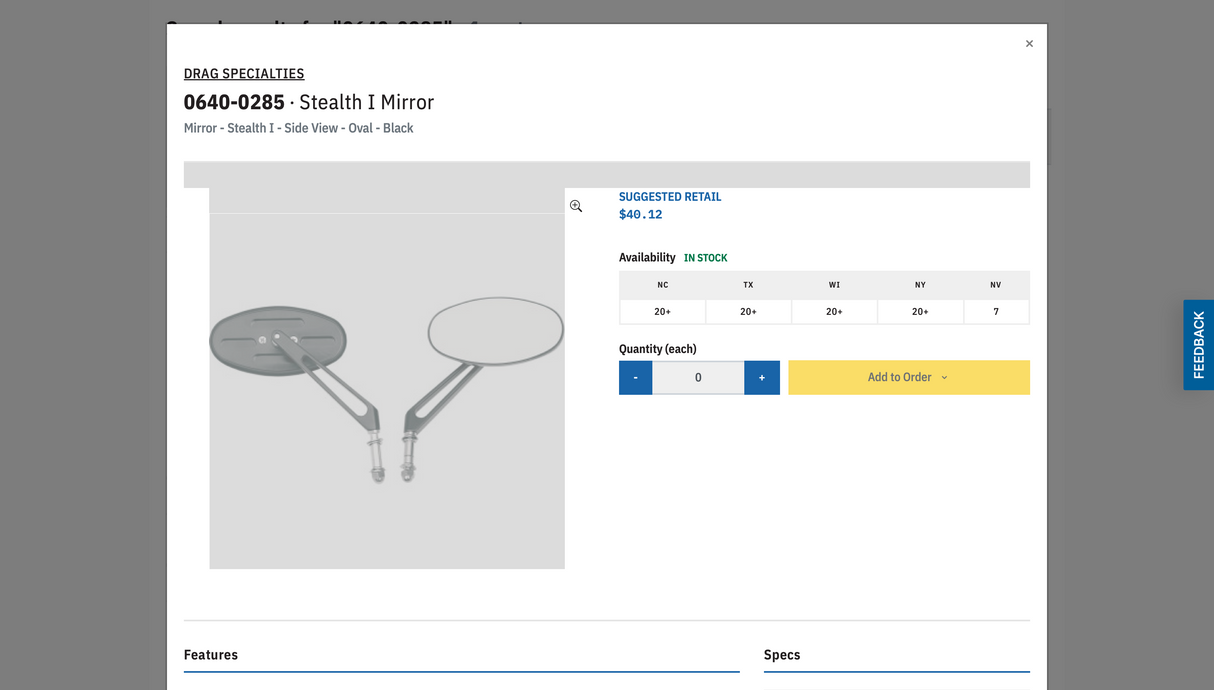Screen dimensions: 1214x690
Task: Select the NY warehouse stock value 20+
Action: pyautogui.click(x=920, y=312)
